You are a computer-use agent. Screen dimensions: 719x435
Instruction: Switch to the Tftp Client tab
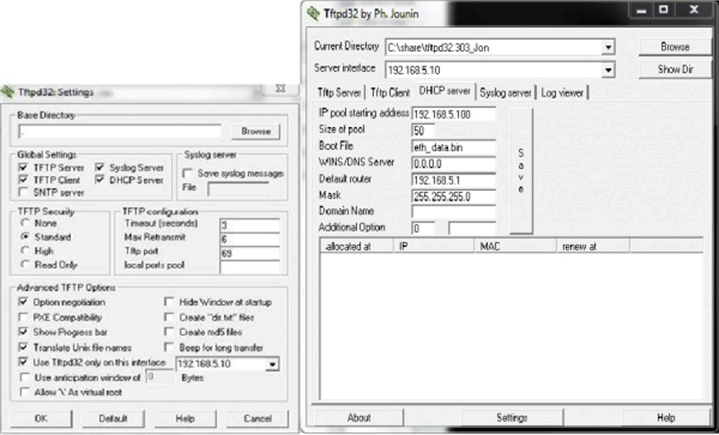(390, 93)
